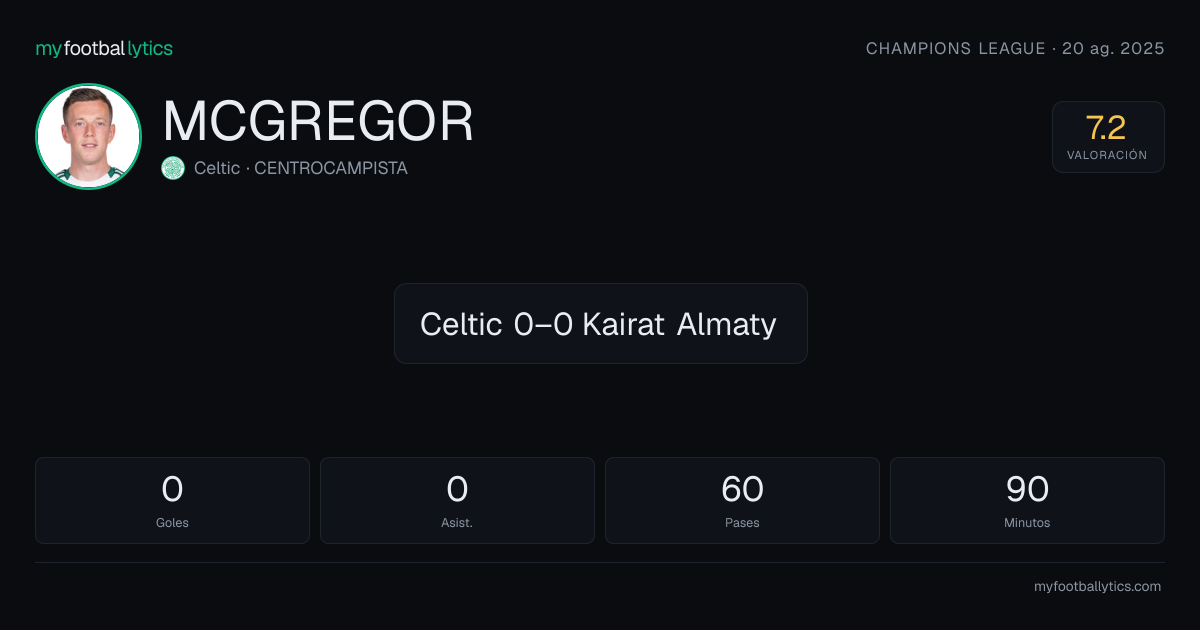Click the Goles label text
1200x630 pixels.
point(172,523)
